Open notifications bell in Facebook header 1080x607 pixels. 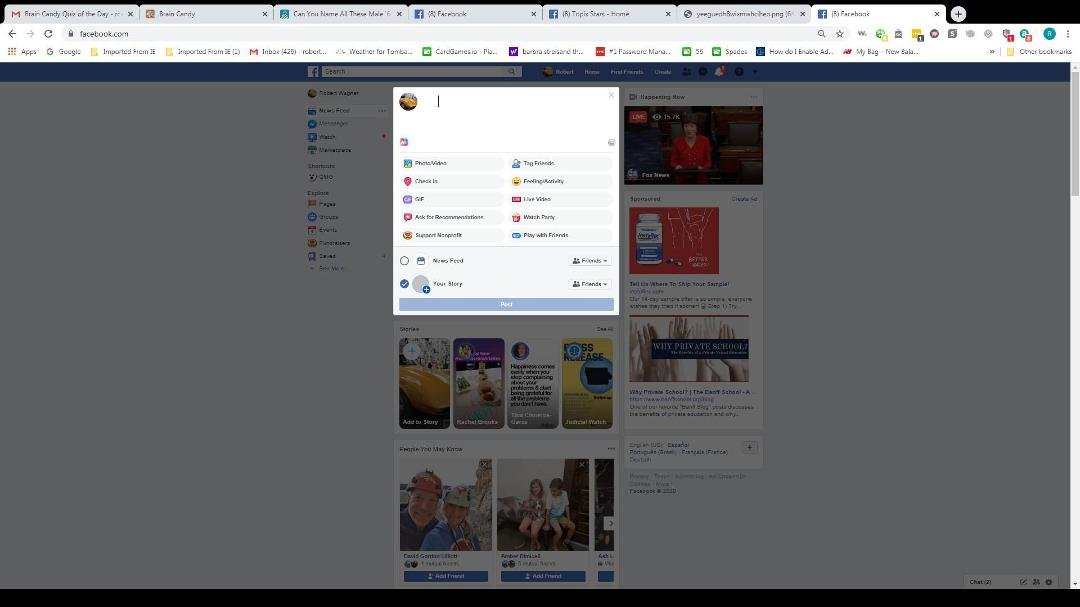(719, 72)
